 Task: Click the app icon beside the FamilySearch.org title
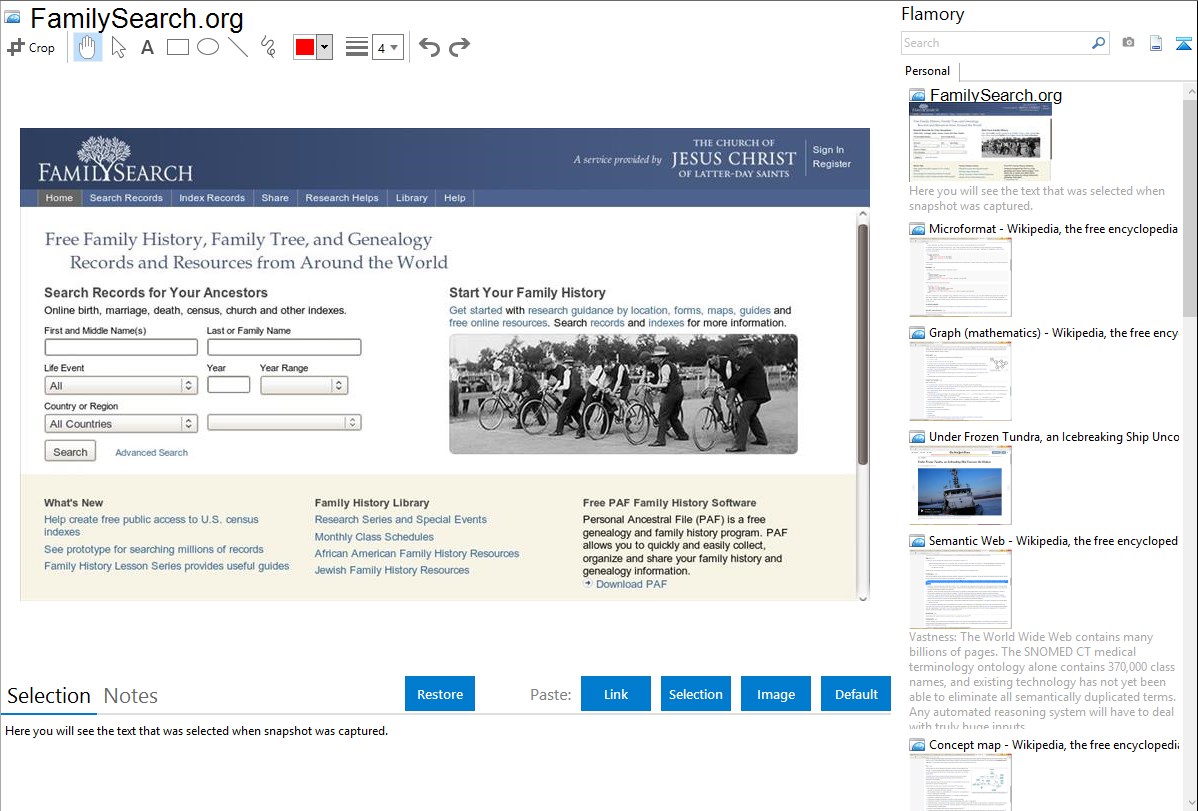click(12, 18)
